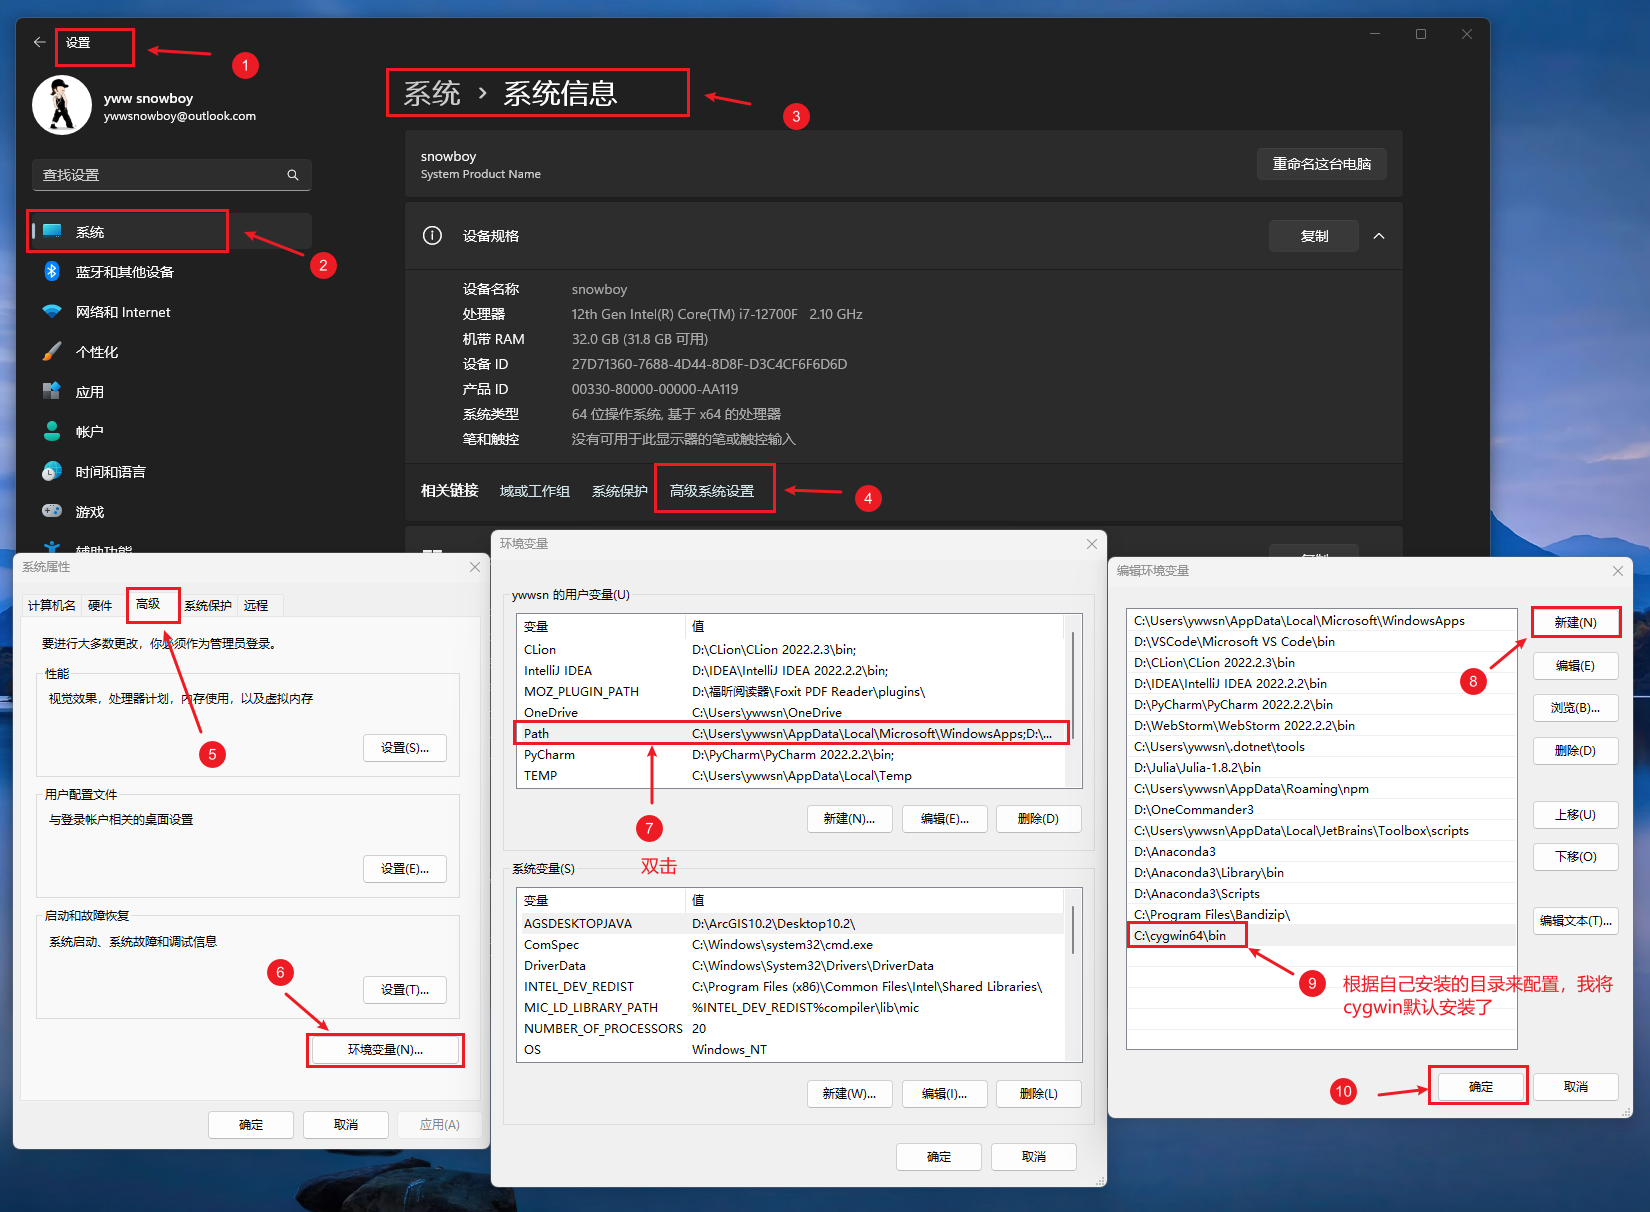Select the D:\Anaconda3\Scripts path entry

click(x=1321, y=894)
